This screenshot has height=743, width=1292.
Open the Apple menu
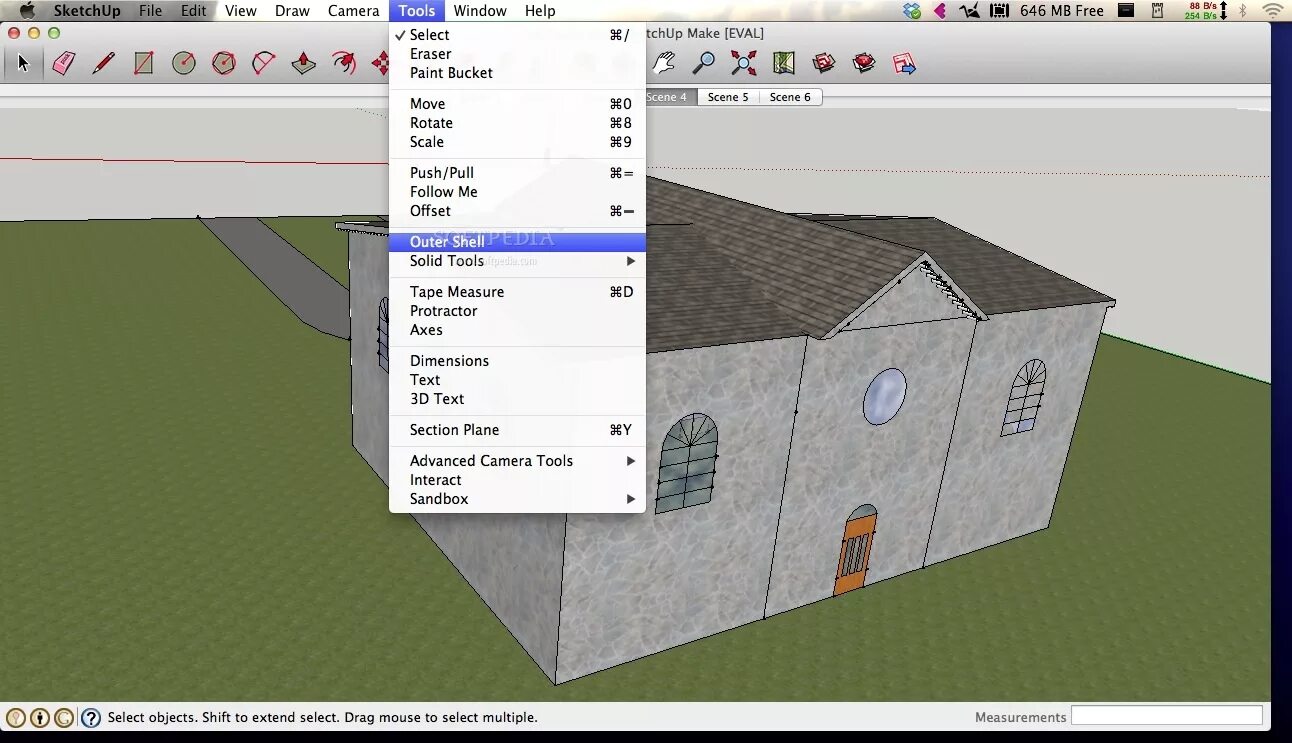[27, 11]
